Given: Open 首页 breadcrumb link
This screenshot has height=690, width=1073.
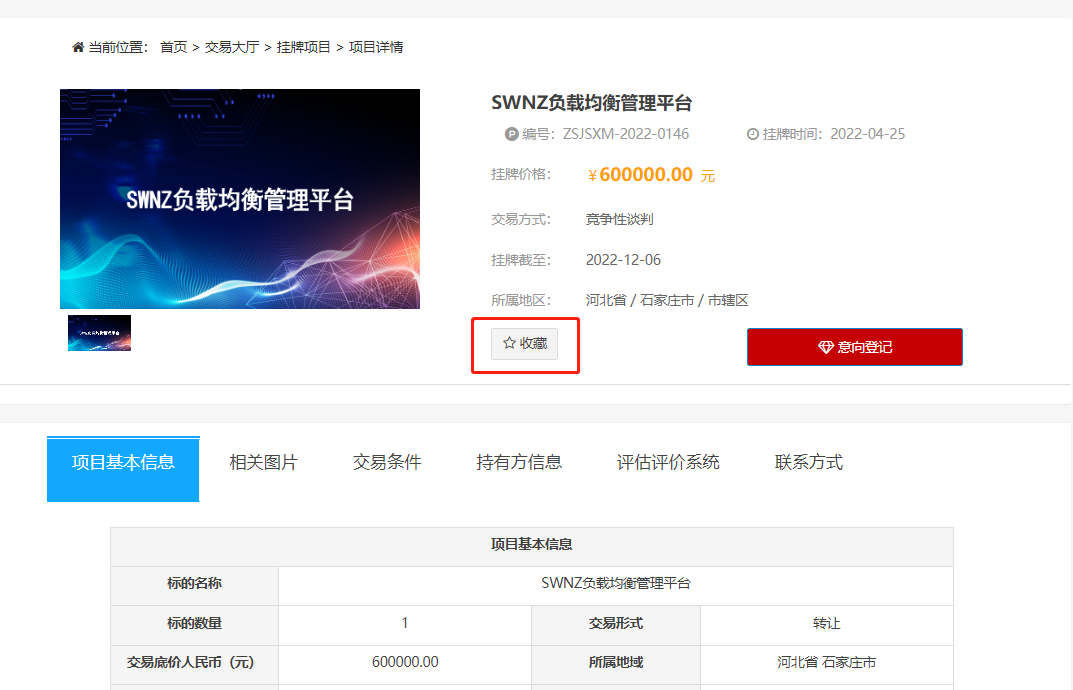Looking at the screenshot, I should point(173,47).
